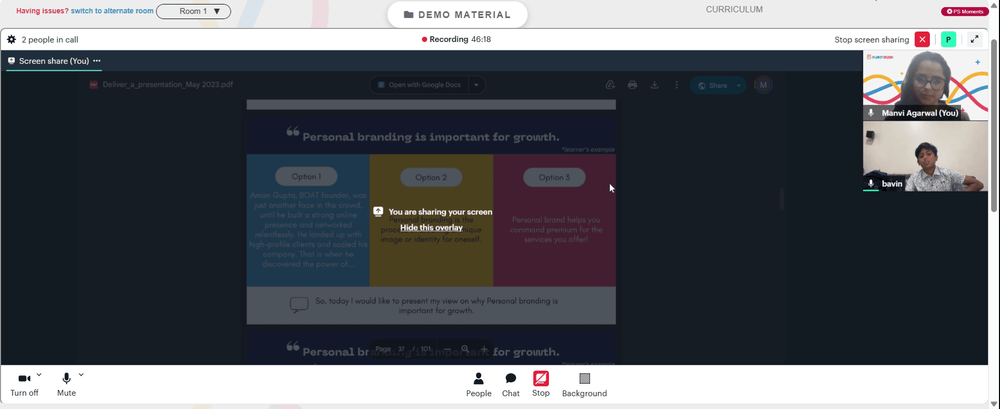Click the zoom out minus in page bar
1000x409 pixels.
[447, 349]
